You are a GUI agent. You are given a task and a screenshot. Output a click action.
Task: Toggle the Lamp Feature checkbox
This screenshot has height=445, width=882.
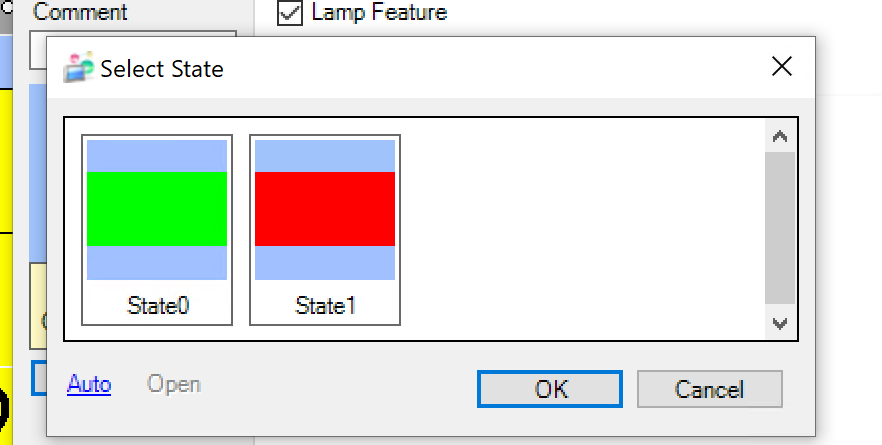[x=290, y=13]
